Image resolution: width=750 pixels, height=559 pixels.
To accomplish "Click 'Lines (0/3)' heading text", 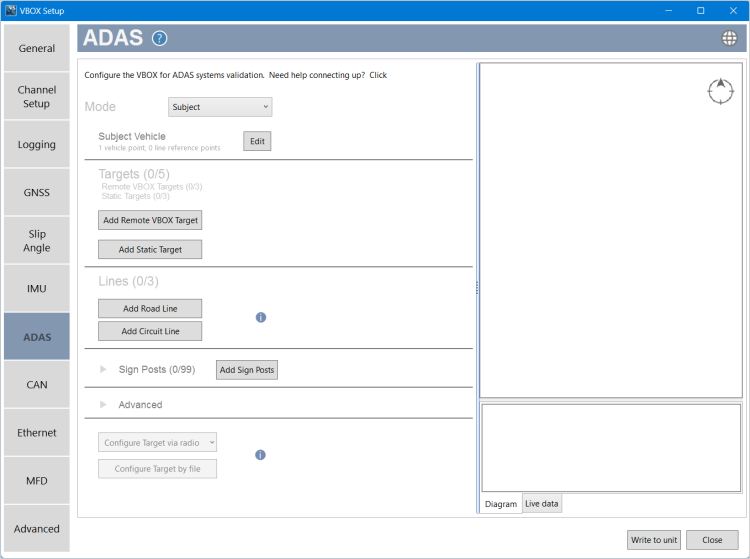I will click(128, 281).
